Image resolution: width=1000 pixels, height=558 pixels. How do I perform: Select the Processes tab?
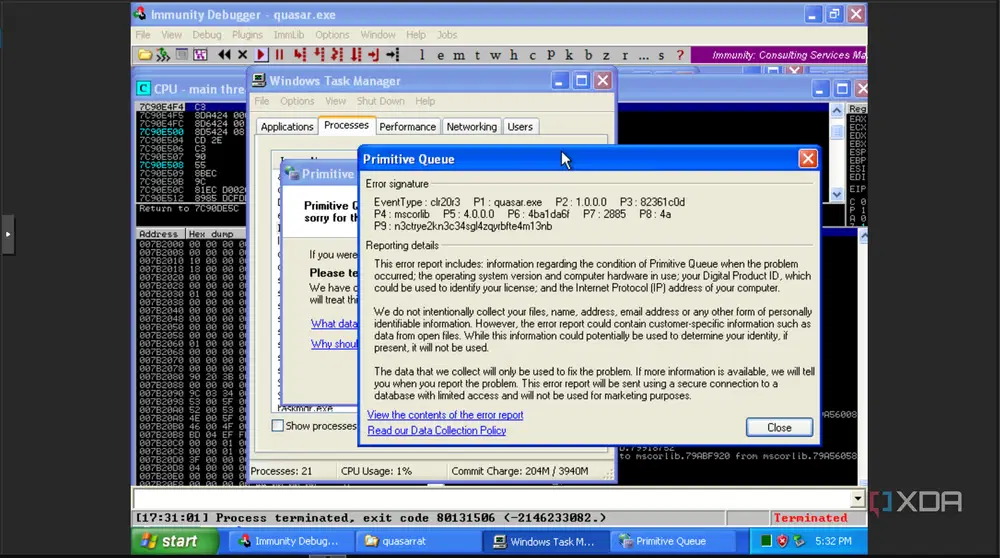(346, 125)
